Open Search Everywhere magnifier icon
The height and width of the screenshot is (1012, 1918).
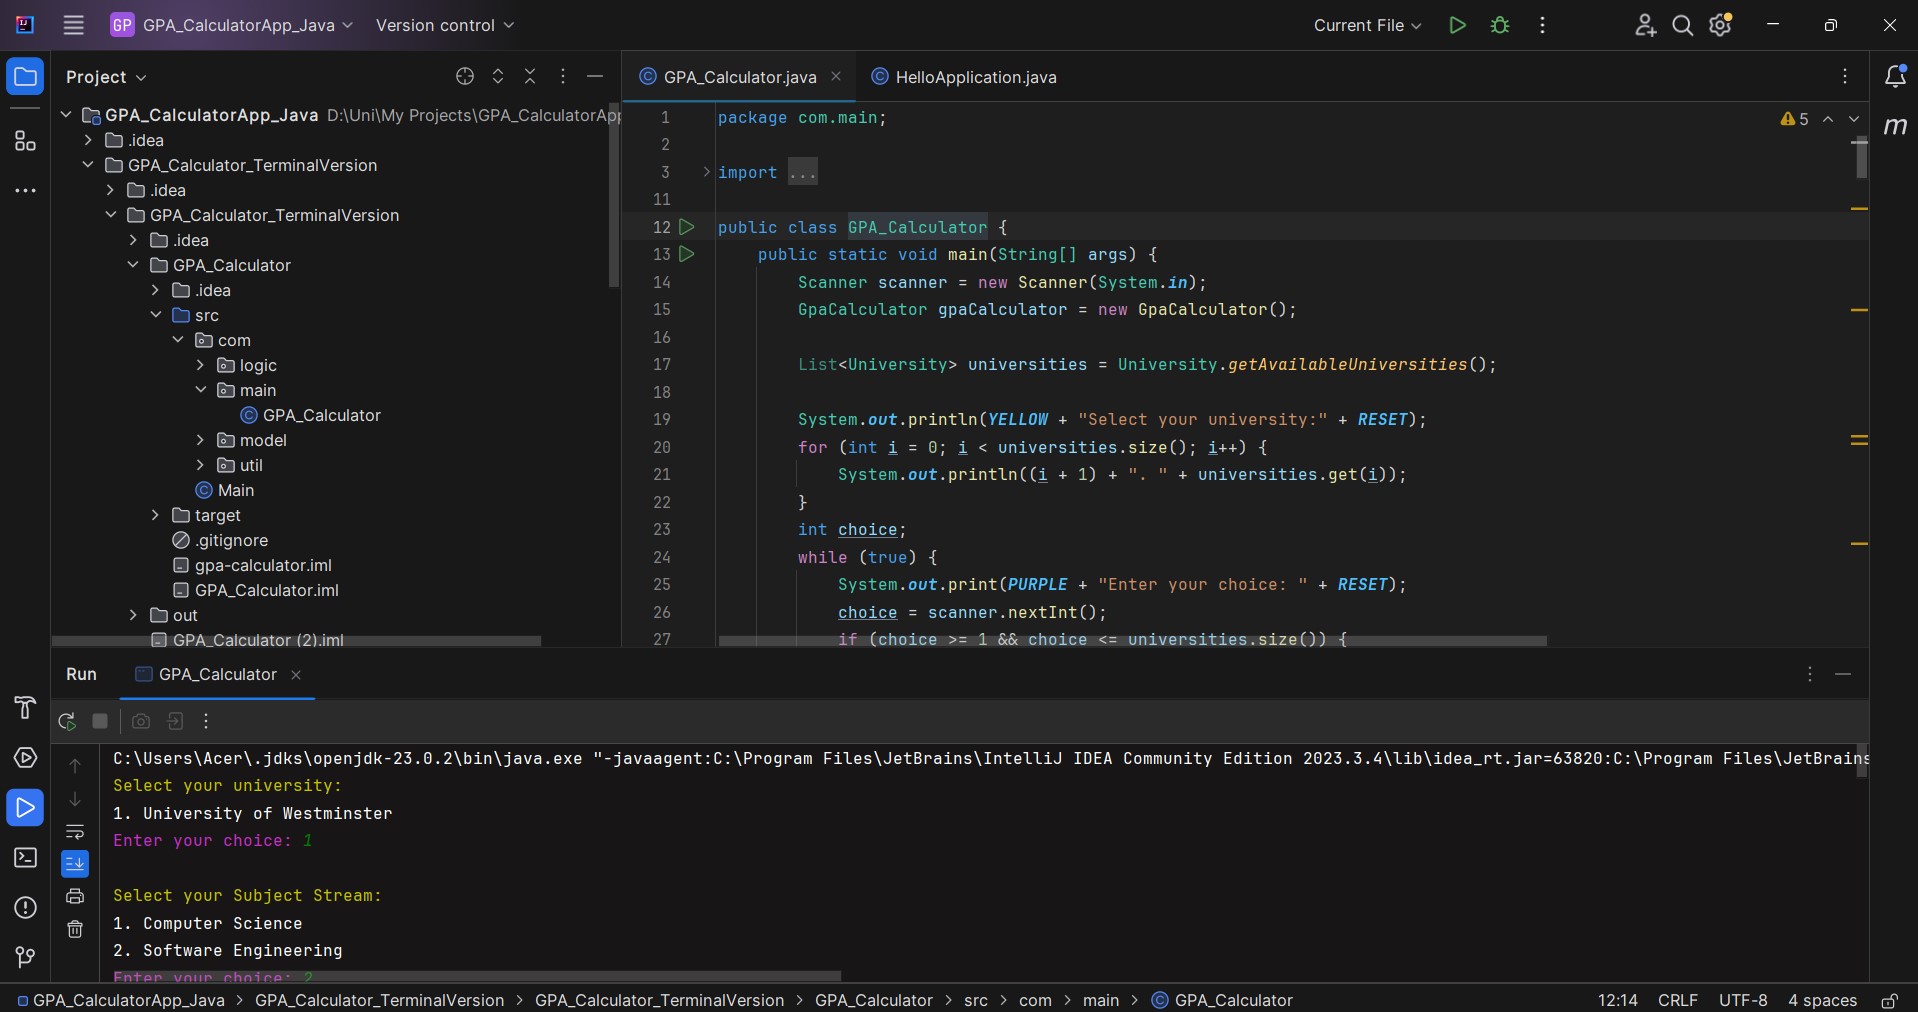pyautogui.click(x=1683, y=25)
